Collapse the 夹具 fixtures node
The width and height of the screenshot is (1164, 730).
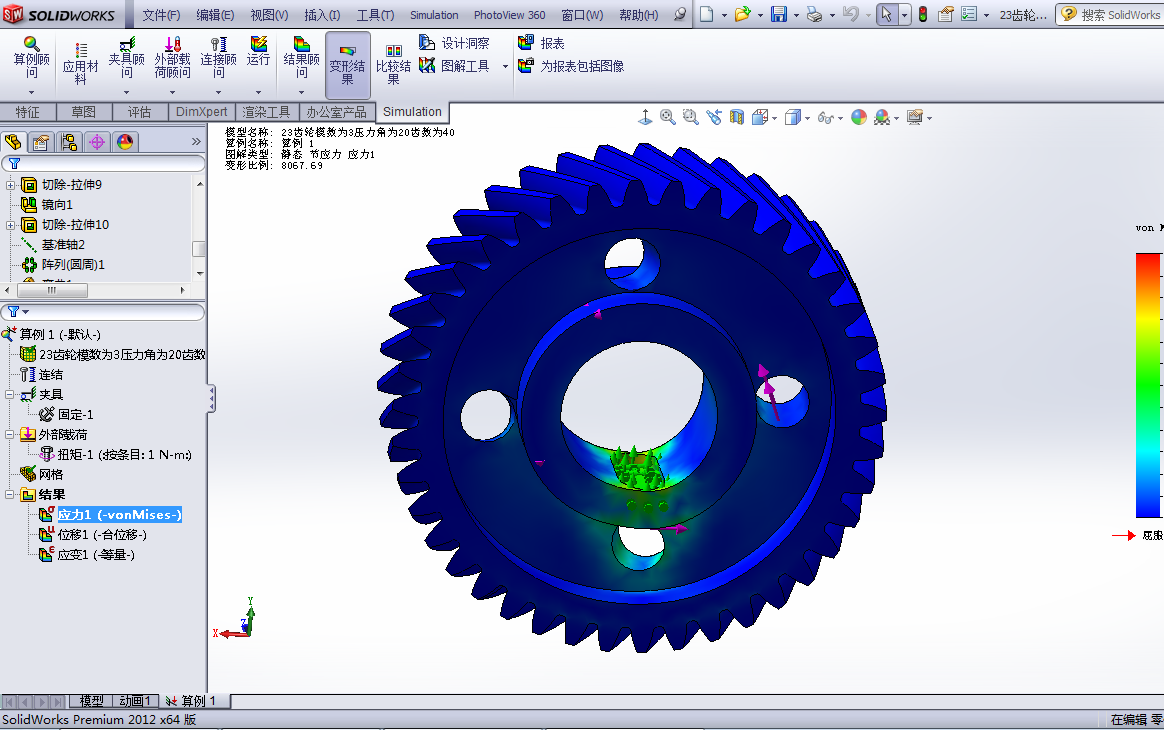click(10, 394)
